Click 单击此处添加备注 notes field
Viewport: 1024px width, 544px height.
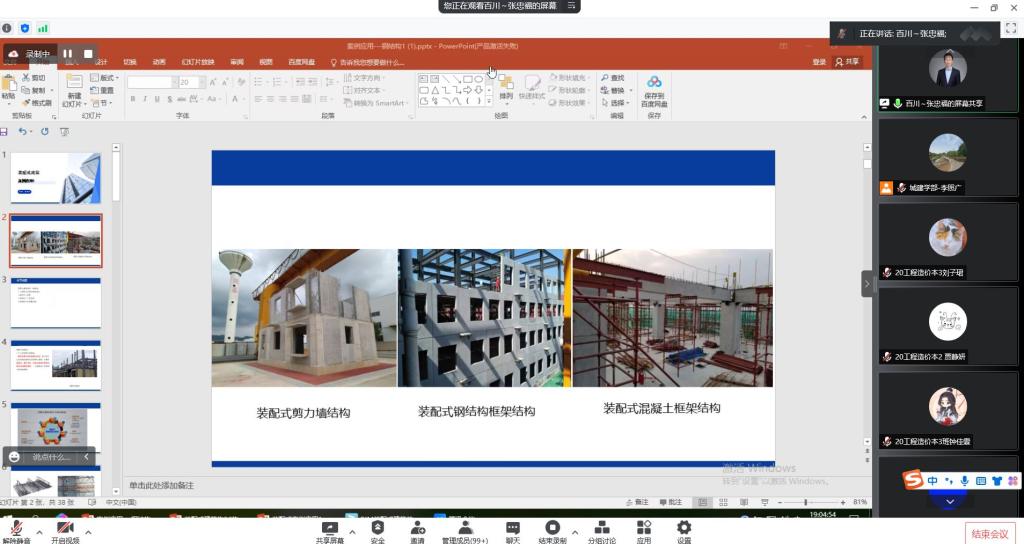point(162,485)
